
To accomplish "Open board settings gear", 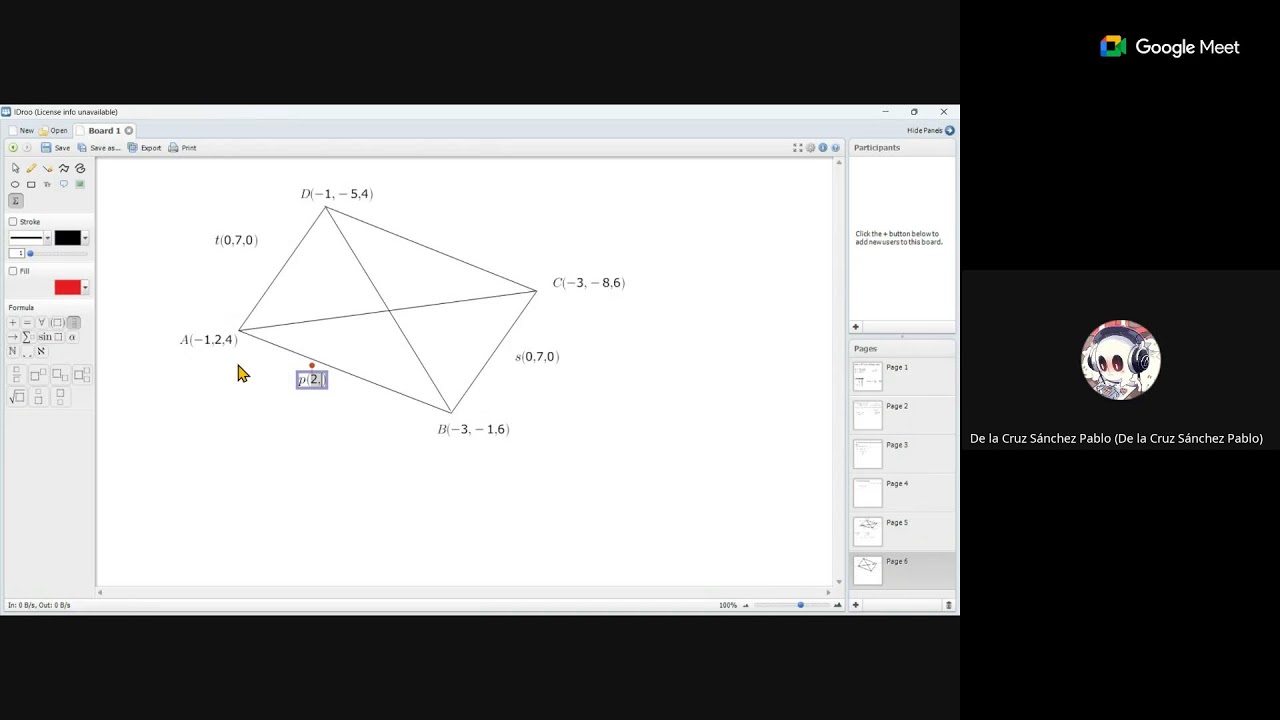I will pos(811,148).
